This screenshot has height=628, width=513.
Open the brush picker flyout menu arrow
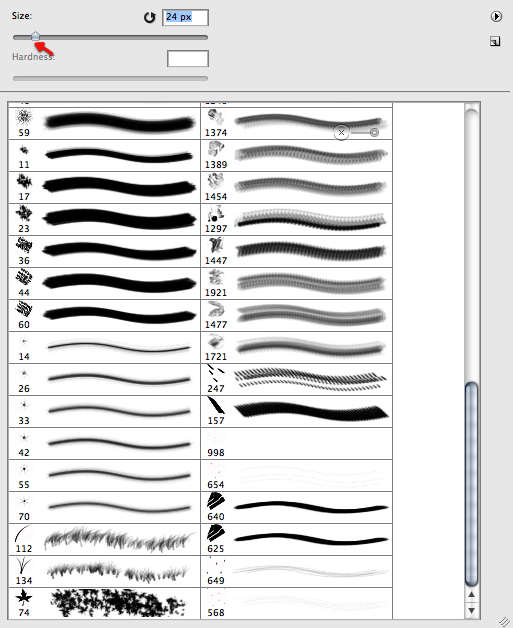[x=496, y=16]
